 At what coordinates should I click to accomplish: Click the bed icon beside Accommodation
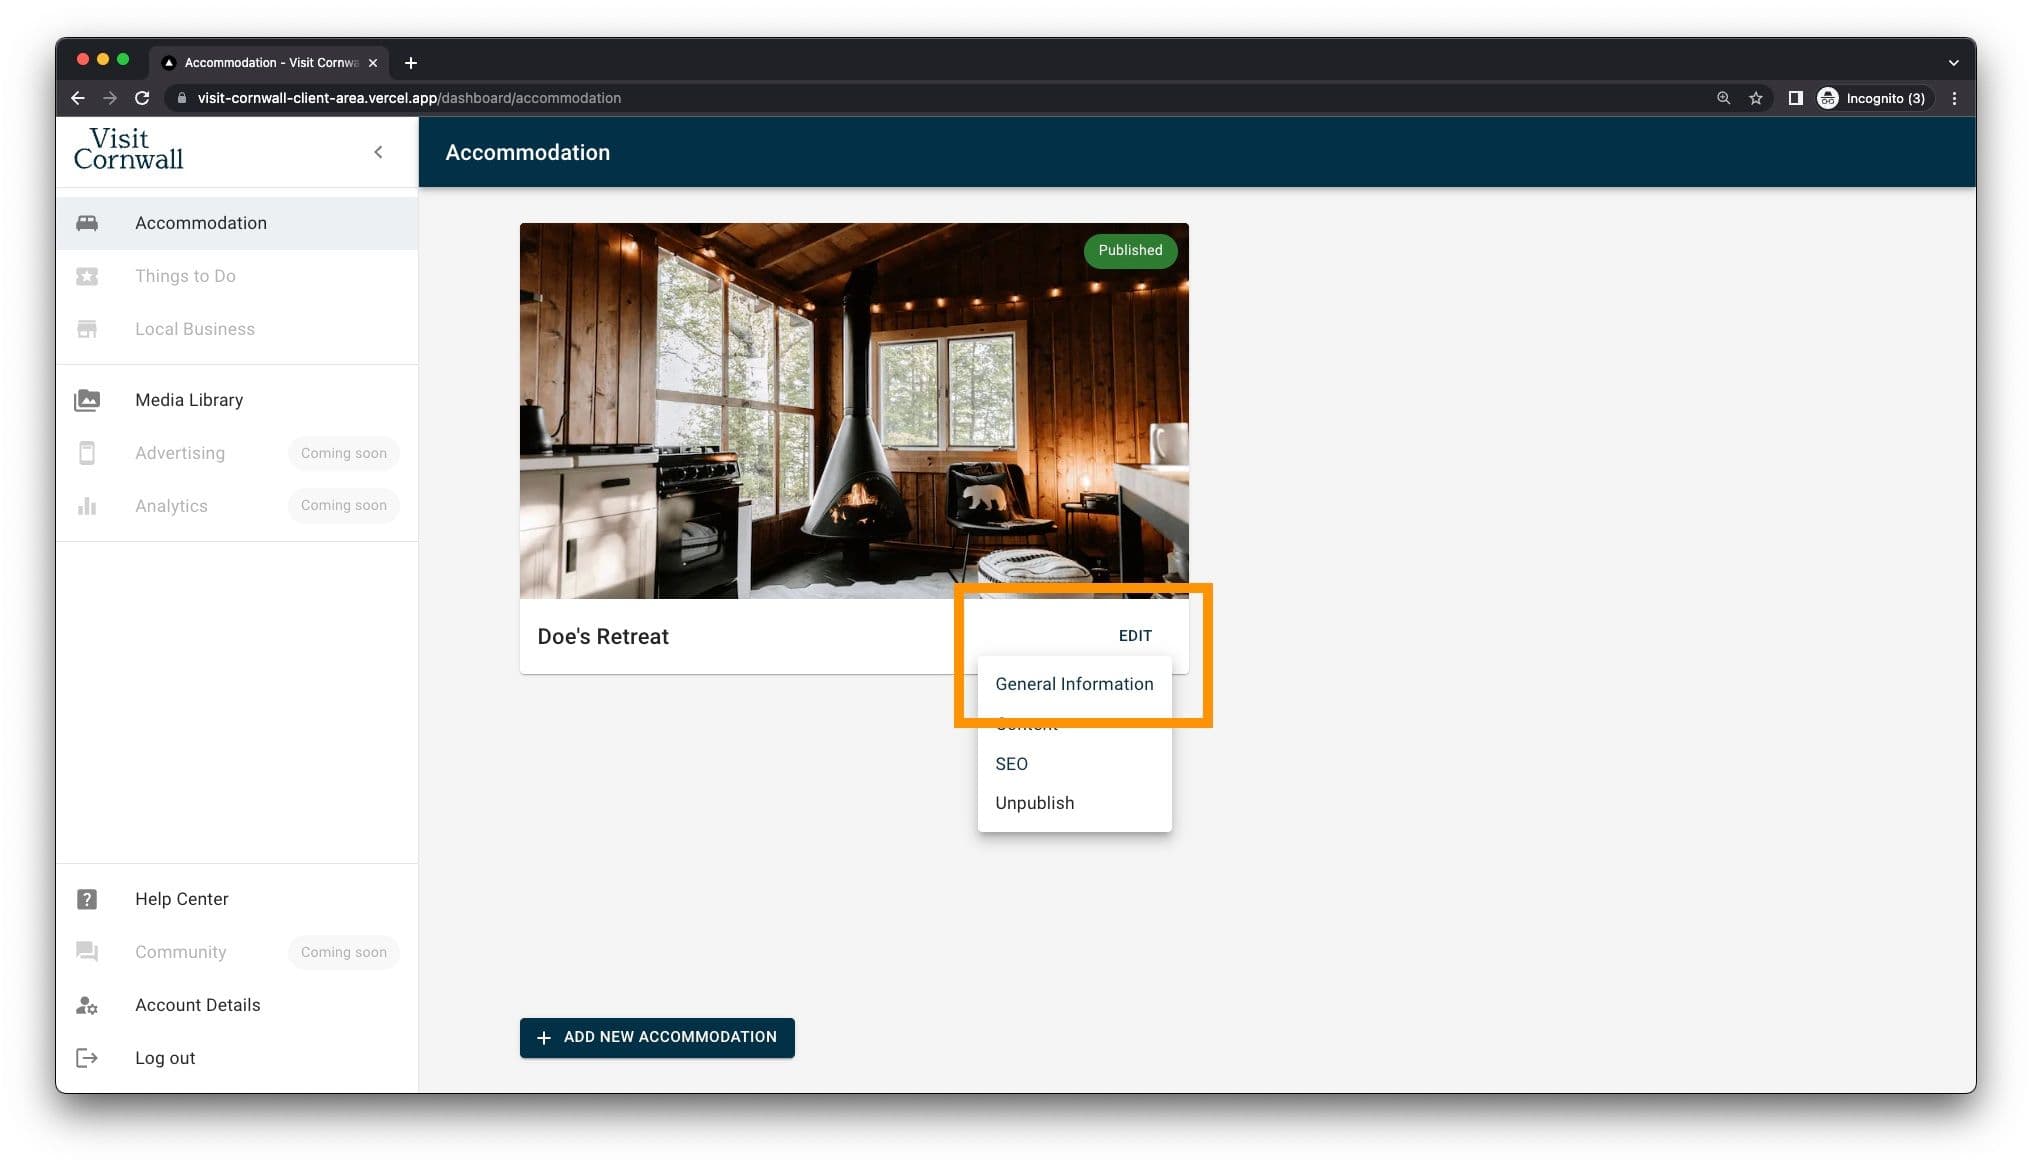87,223
